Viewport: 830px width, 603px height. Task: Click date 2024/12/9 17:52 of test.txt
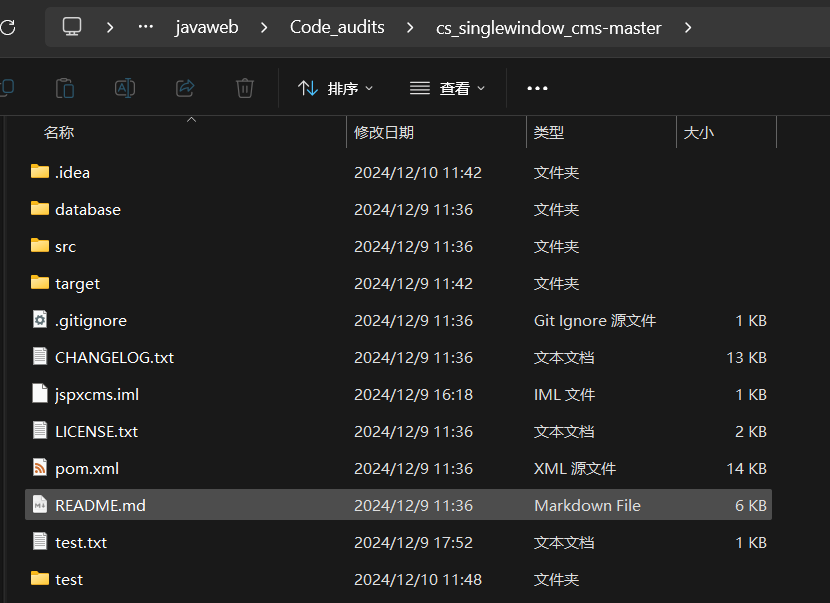pos(413,543)
